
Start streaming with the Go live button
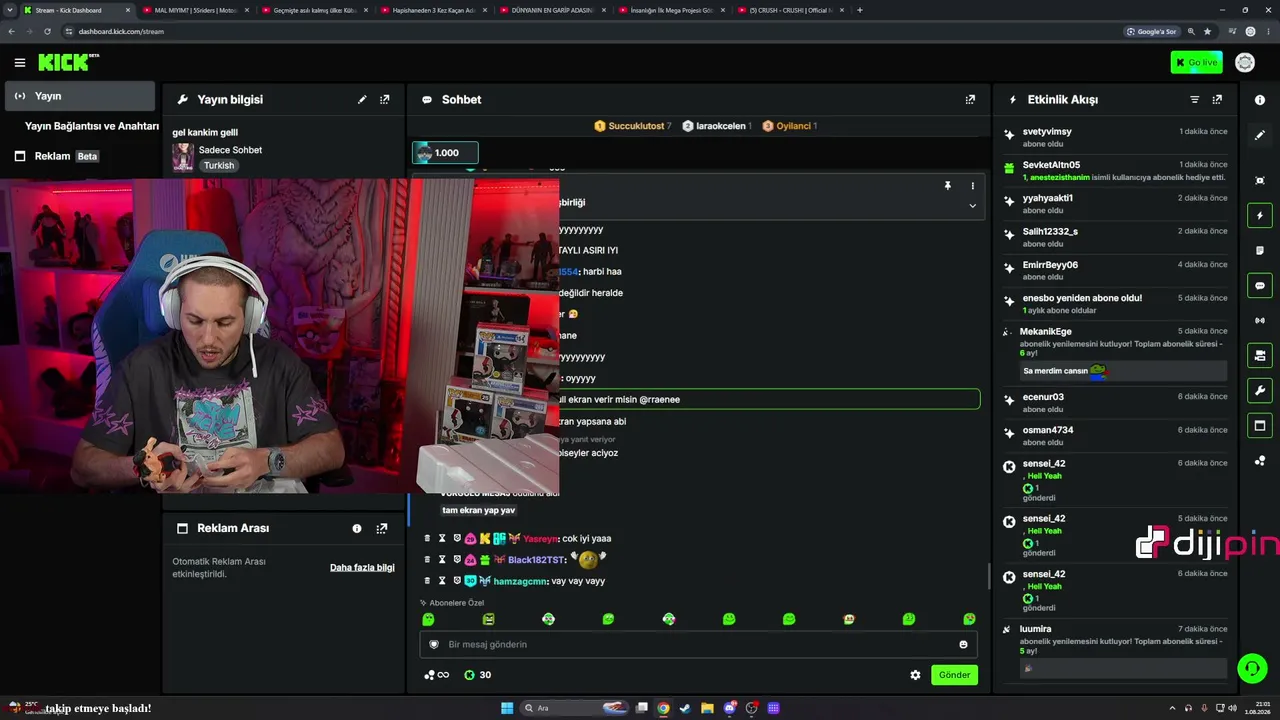1196,63
